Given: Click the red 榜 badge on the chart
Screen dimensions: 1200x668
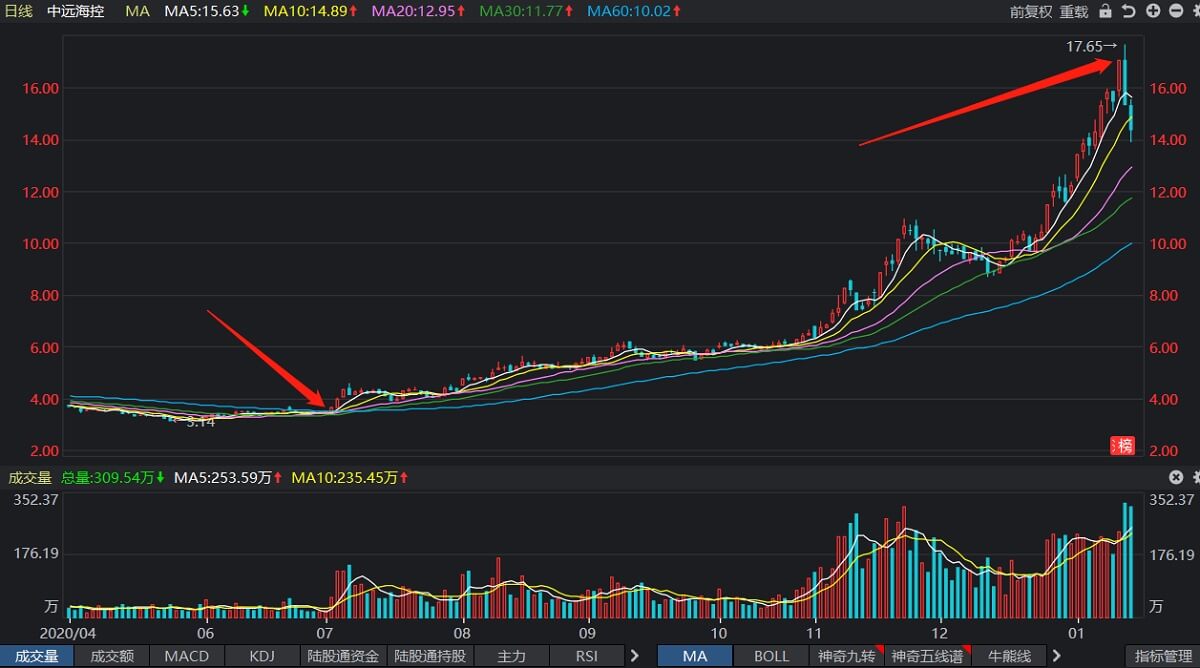Looking at the screenshot, I should pyautogui.click(x=1125, y=446).
